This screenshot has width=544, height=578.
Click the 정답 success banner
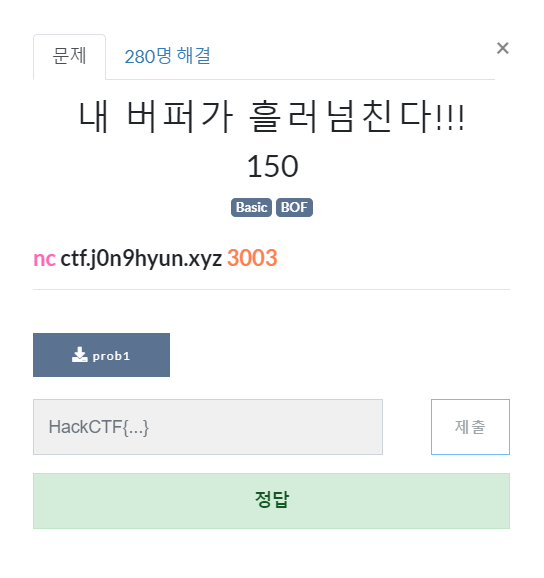[x=272, y=501]
